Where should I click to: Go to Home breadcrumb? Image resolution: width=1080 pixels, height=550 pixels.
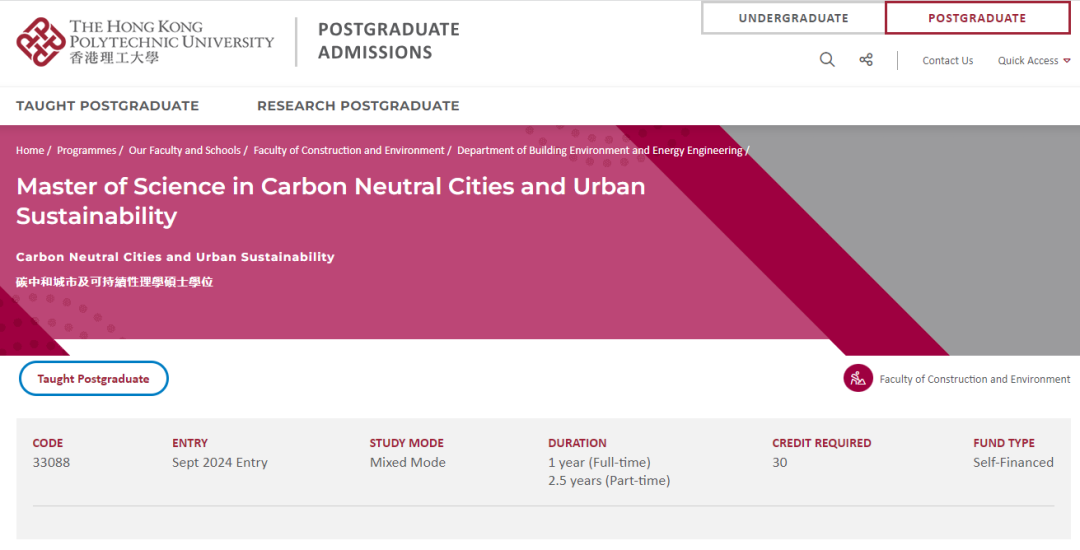coord(30,150)
